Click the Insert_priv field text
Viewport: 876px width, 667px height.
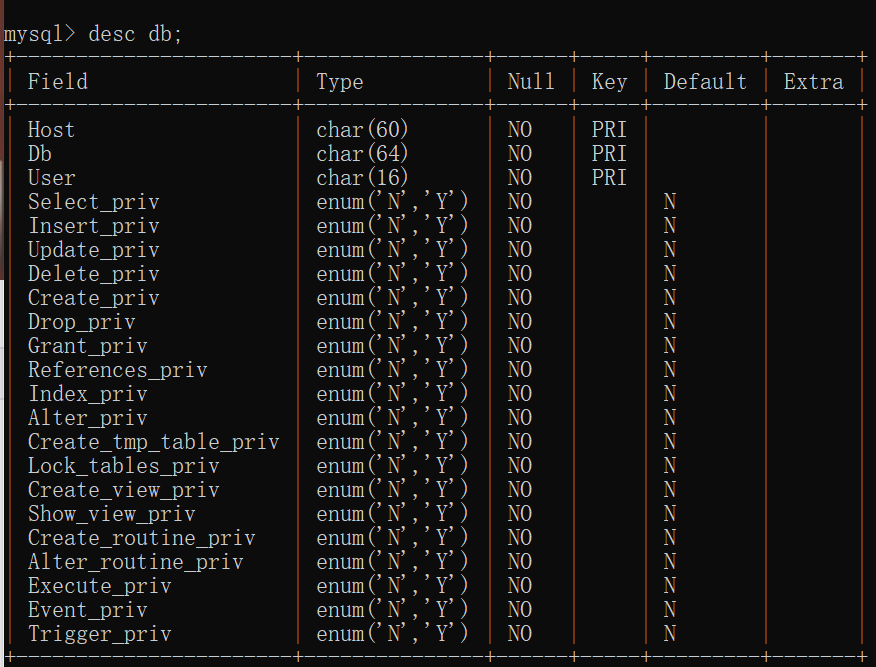pyautogui.click(x=93, y=226)
